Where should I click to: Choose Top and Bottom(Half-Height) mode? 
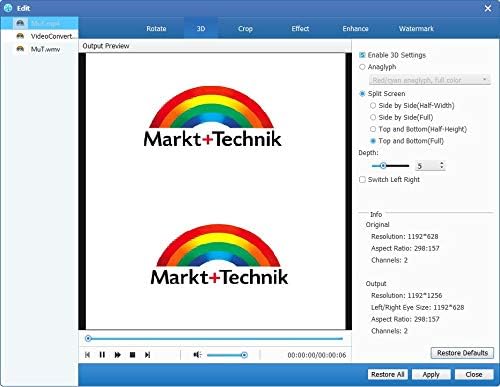point(373,129)
